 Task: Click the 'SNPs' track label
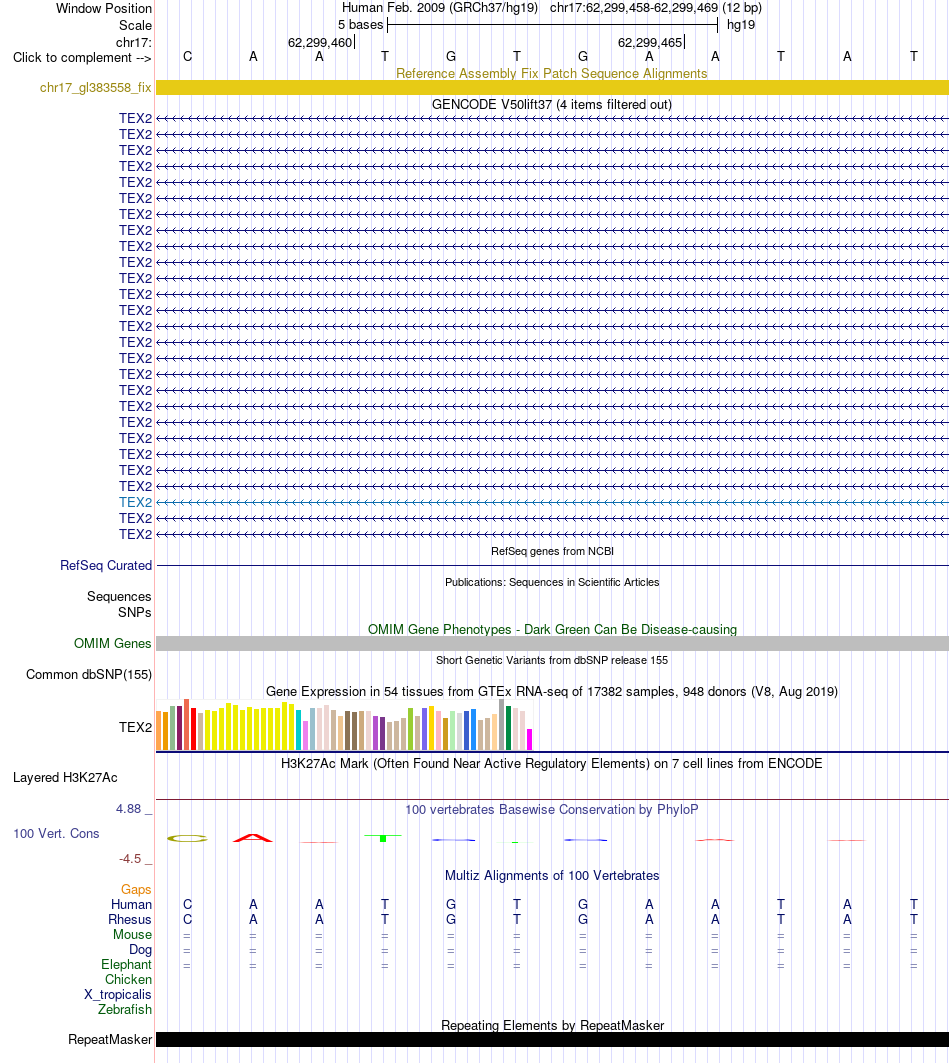(x=134, y=612)
